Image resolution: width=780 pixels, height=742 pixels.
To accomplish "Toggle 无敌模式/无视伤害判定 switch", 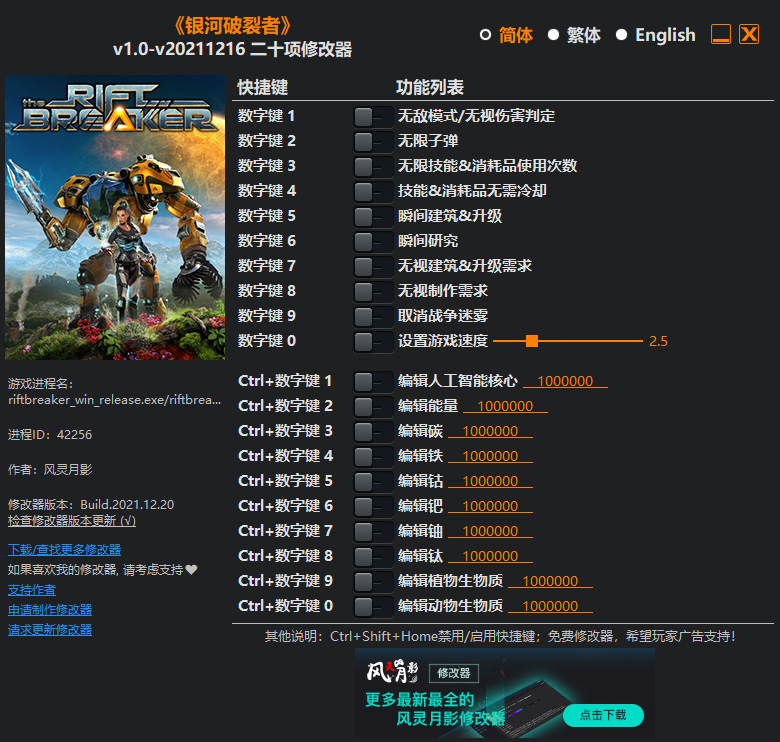I will 373,117.
